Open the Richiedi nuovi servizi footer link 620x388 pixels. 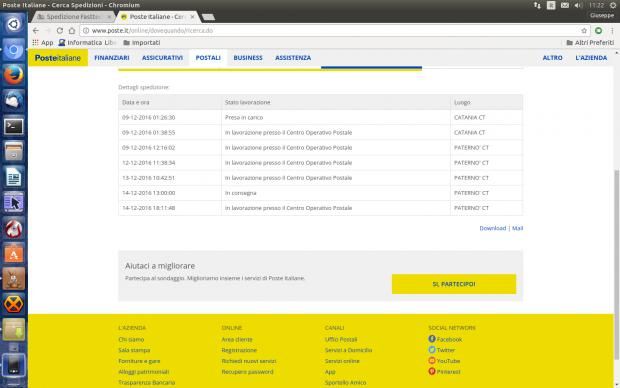(249, 361)
